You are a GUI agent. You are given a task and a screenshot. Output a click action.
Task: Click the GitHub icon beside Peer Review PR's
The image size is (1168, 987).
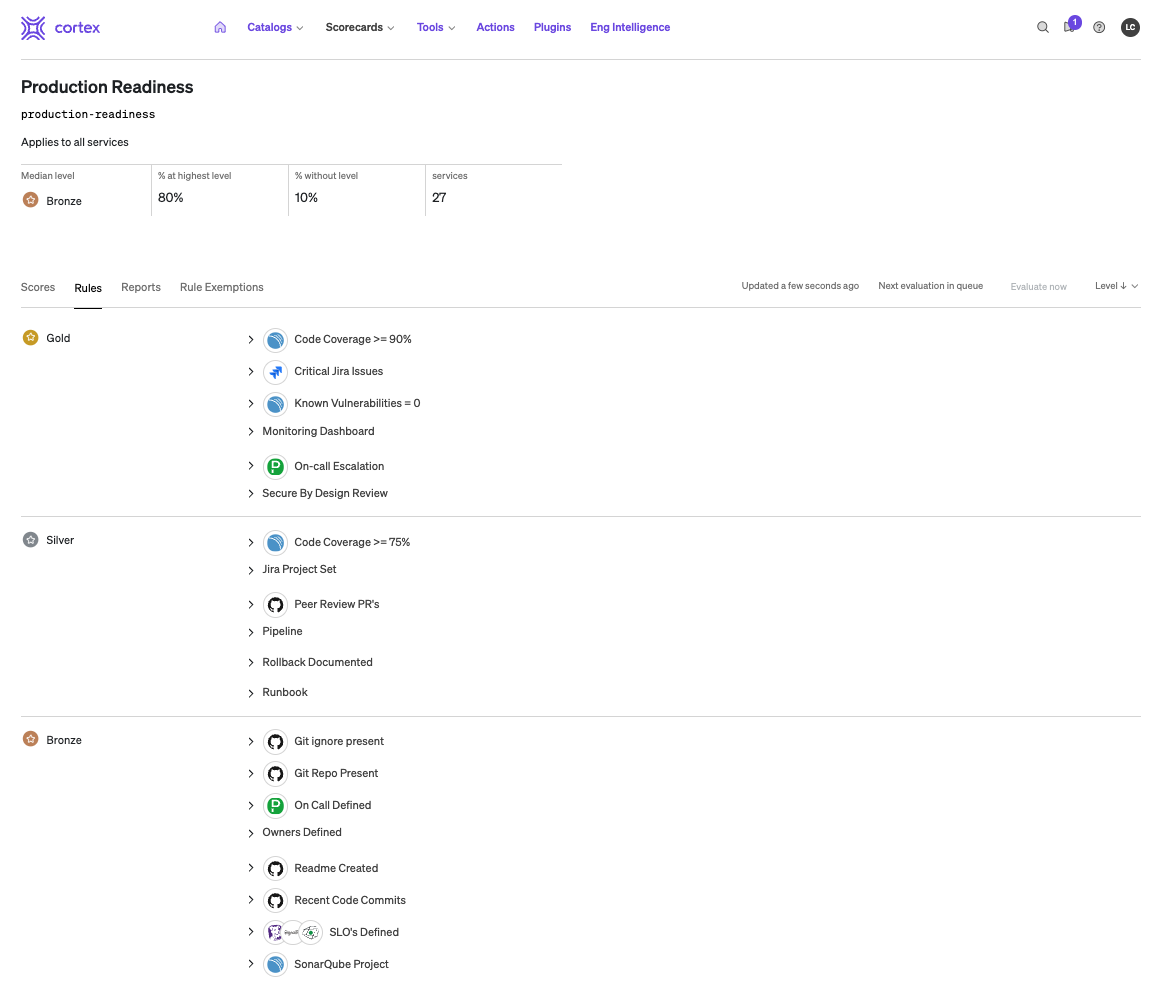click(x=275, y=605)
